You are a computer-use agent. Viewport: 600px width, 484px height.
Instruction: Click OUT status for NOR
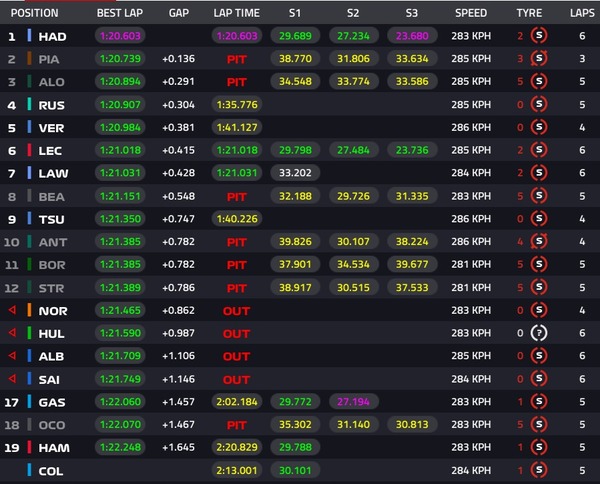pos(236,311)
